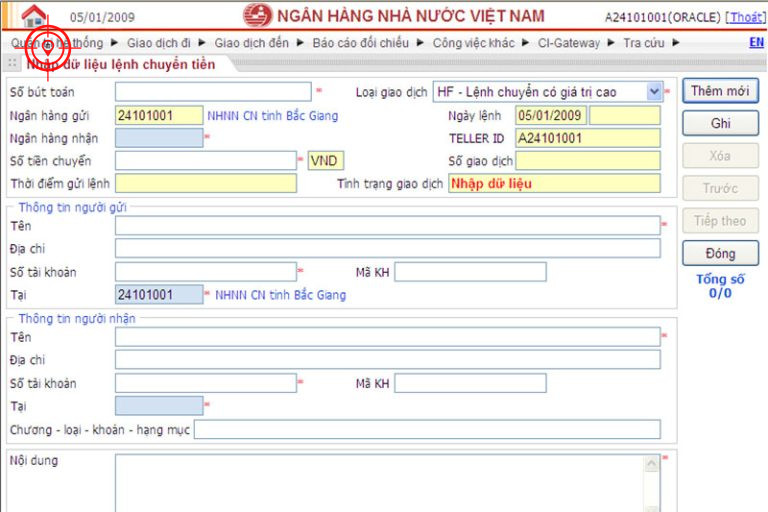The image size is (768, 512).
Task: Focus the Ngân hàng nhận field
Action: (x=159, y=138)
